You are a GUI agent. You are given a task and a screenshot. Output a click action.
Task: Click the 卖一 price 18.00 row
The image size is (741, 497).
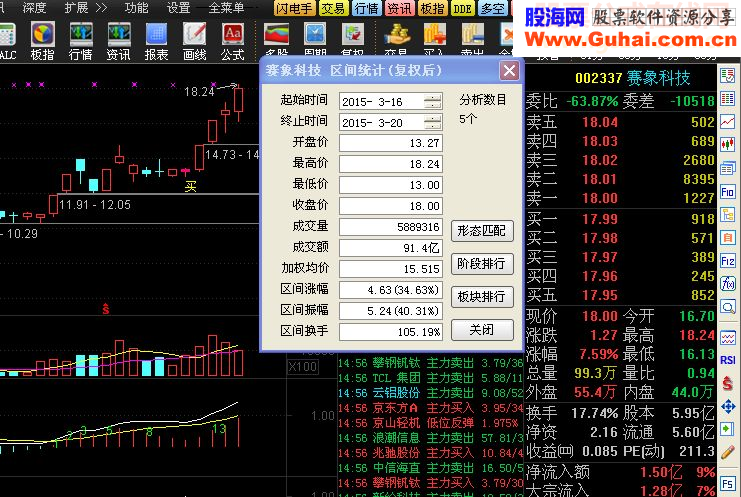tap(620, 198)
